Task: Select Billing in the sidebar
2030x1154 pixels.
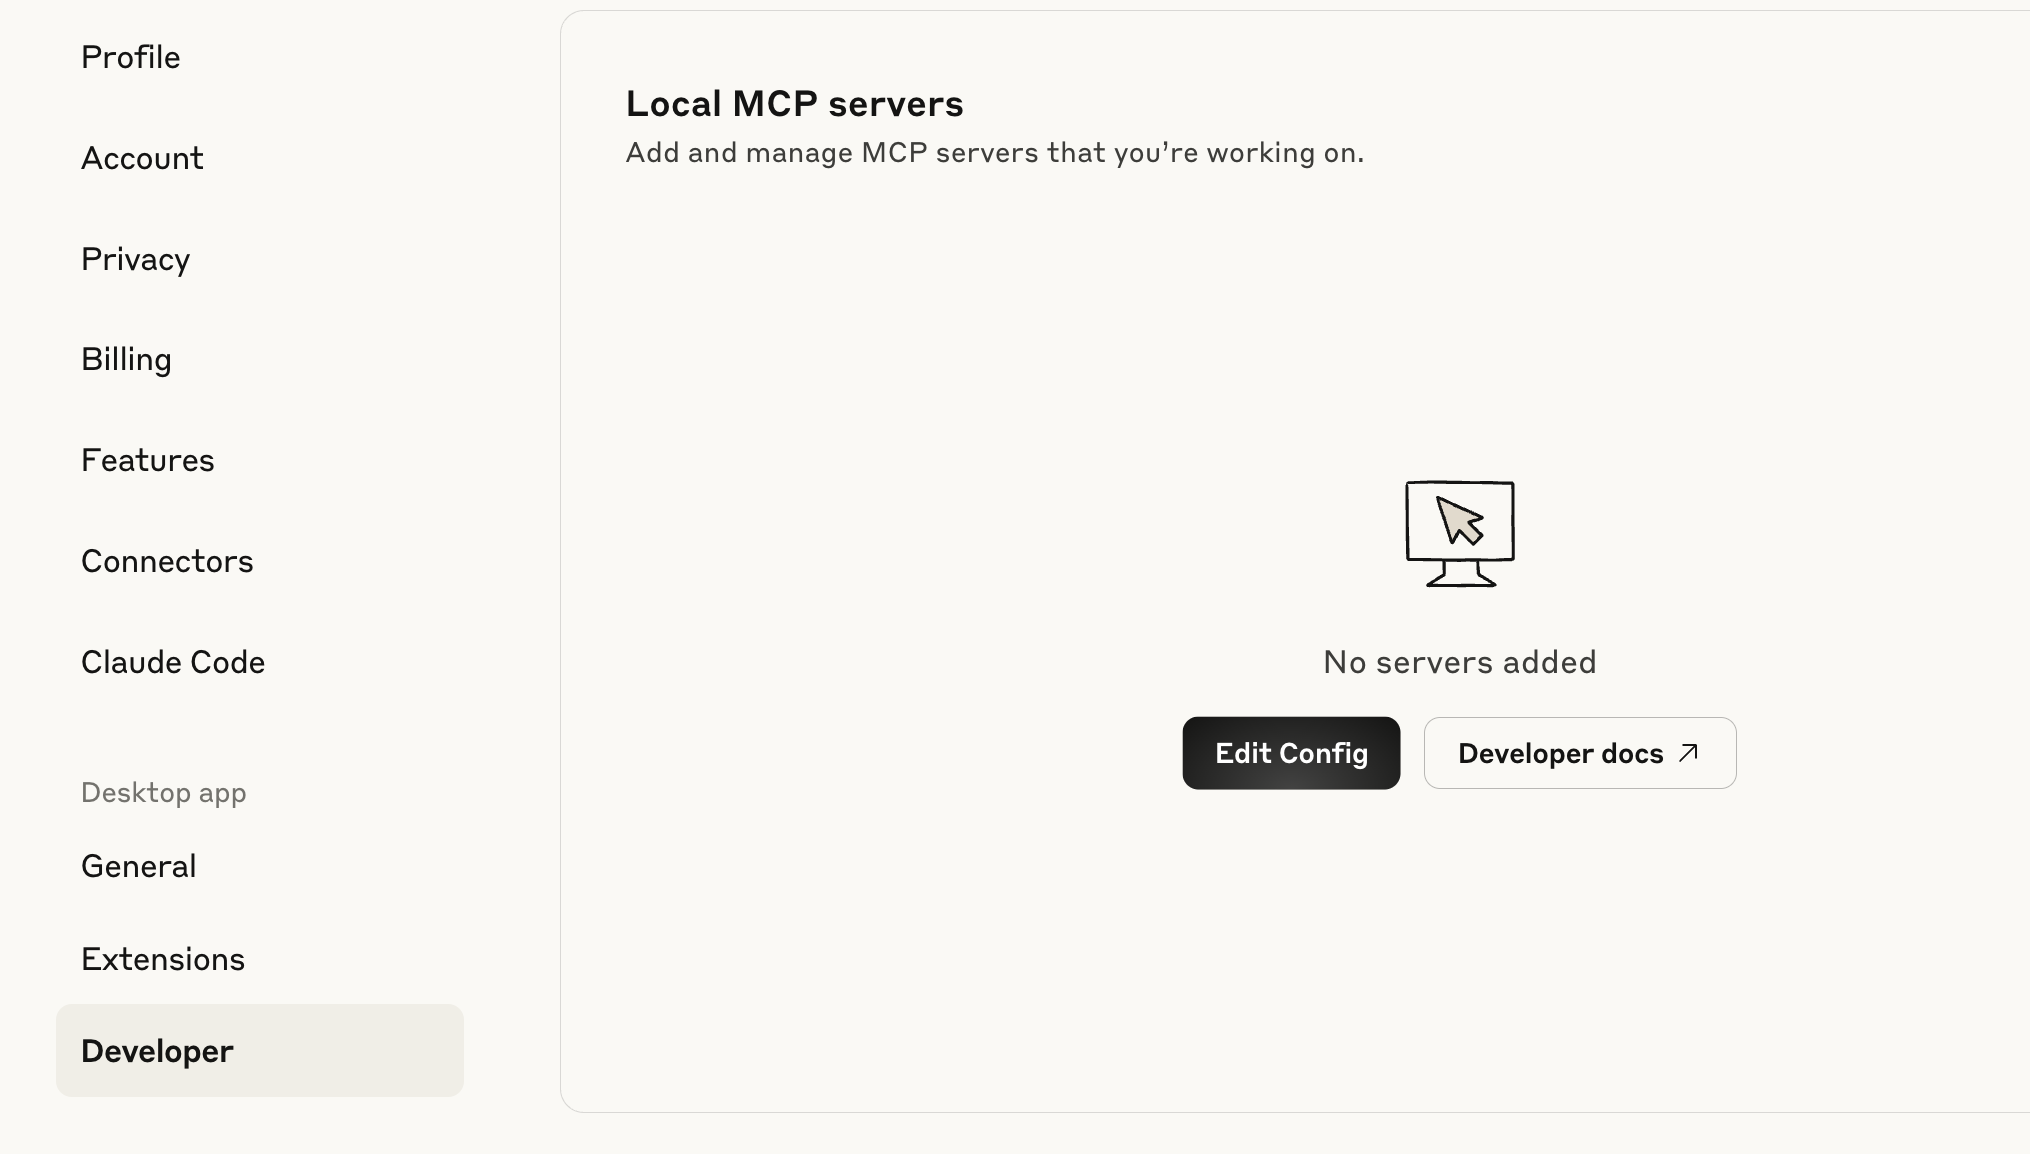Action: (126, 360)
